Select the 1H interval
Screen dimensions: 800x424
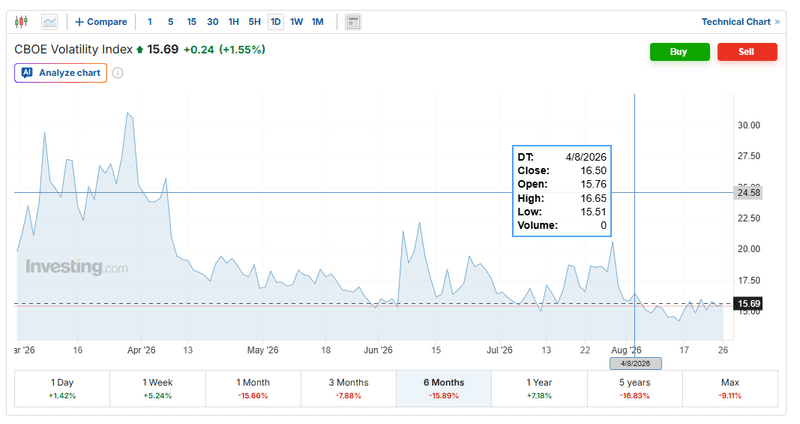tap(234, 22)
